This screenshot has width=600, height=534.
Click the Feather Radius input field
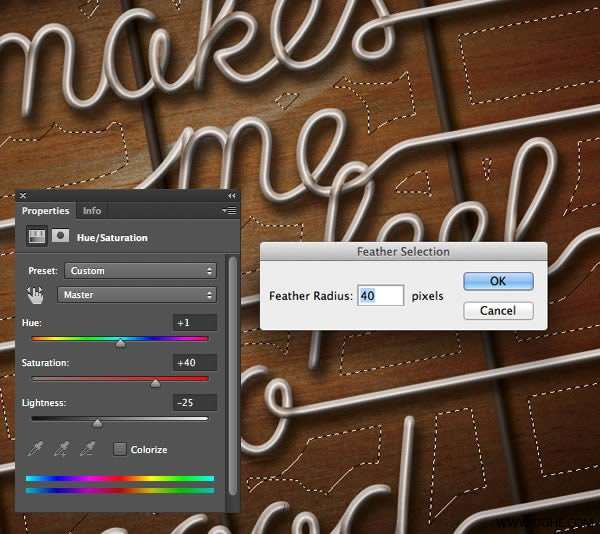(x=380, y=295)
